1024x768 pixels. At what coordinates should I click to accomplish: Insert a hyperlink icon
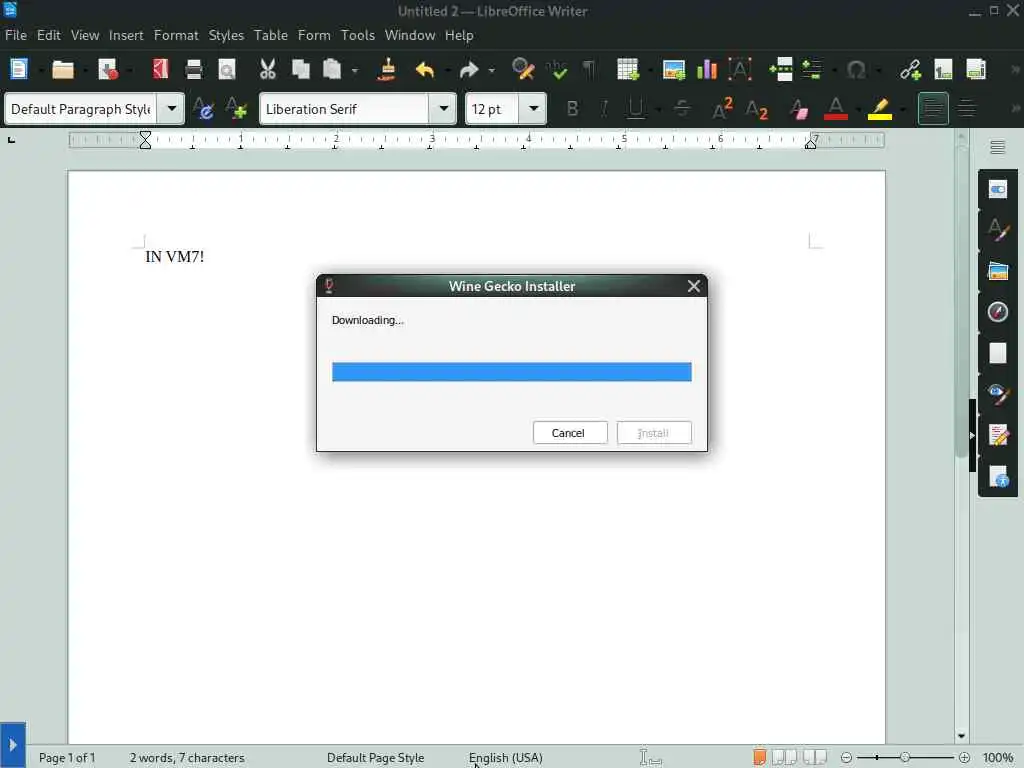click(910, 69)
